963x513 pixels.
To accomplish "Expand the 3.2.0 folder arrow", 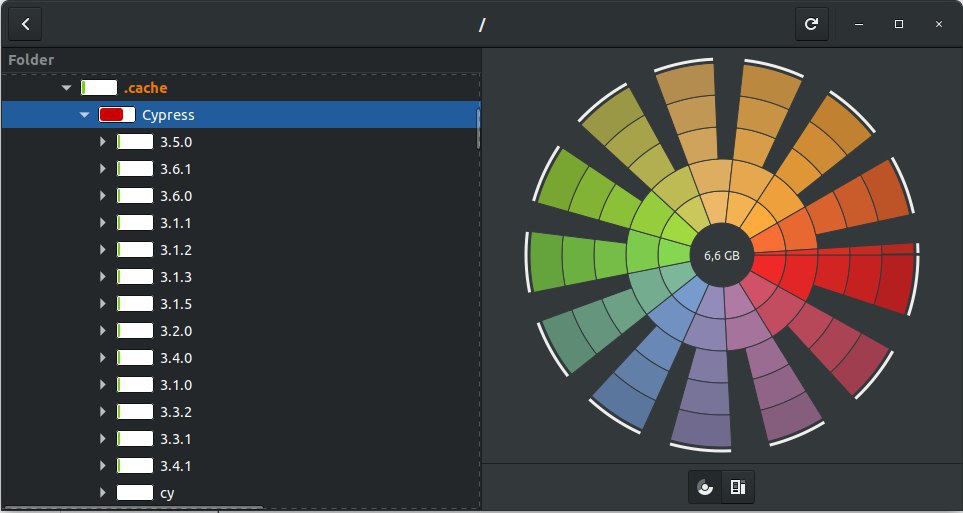I will (x=102, y=331).
